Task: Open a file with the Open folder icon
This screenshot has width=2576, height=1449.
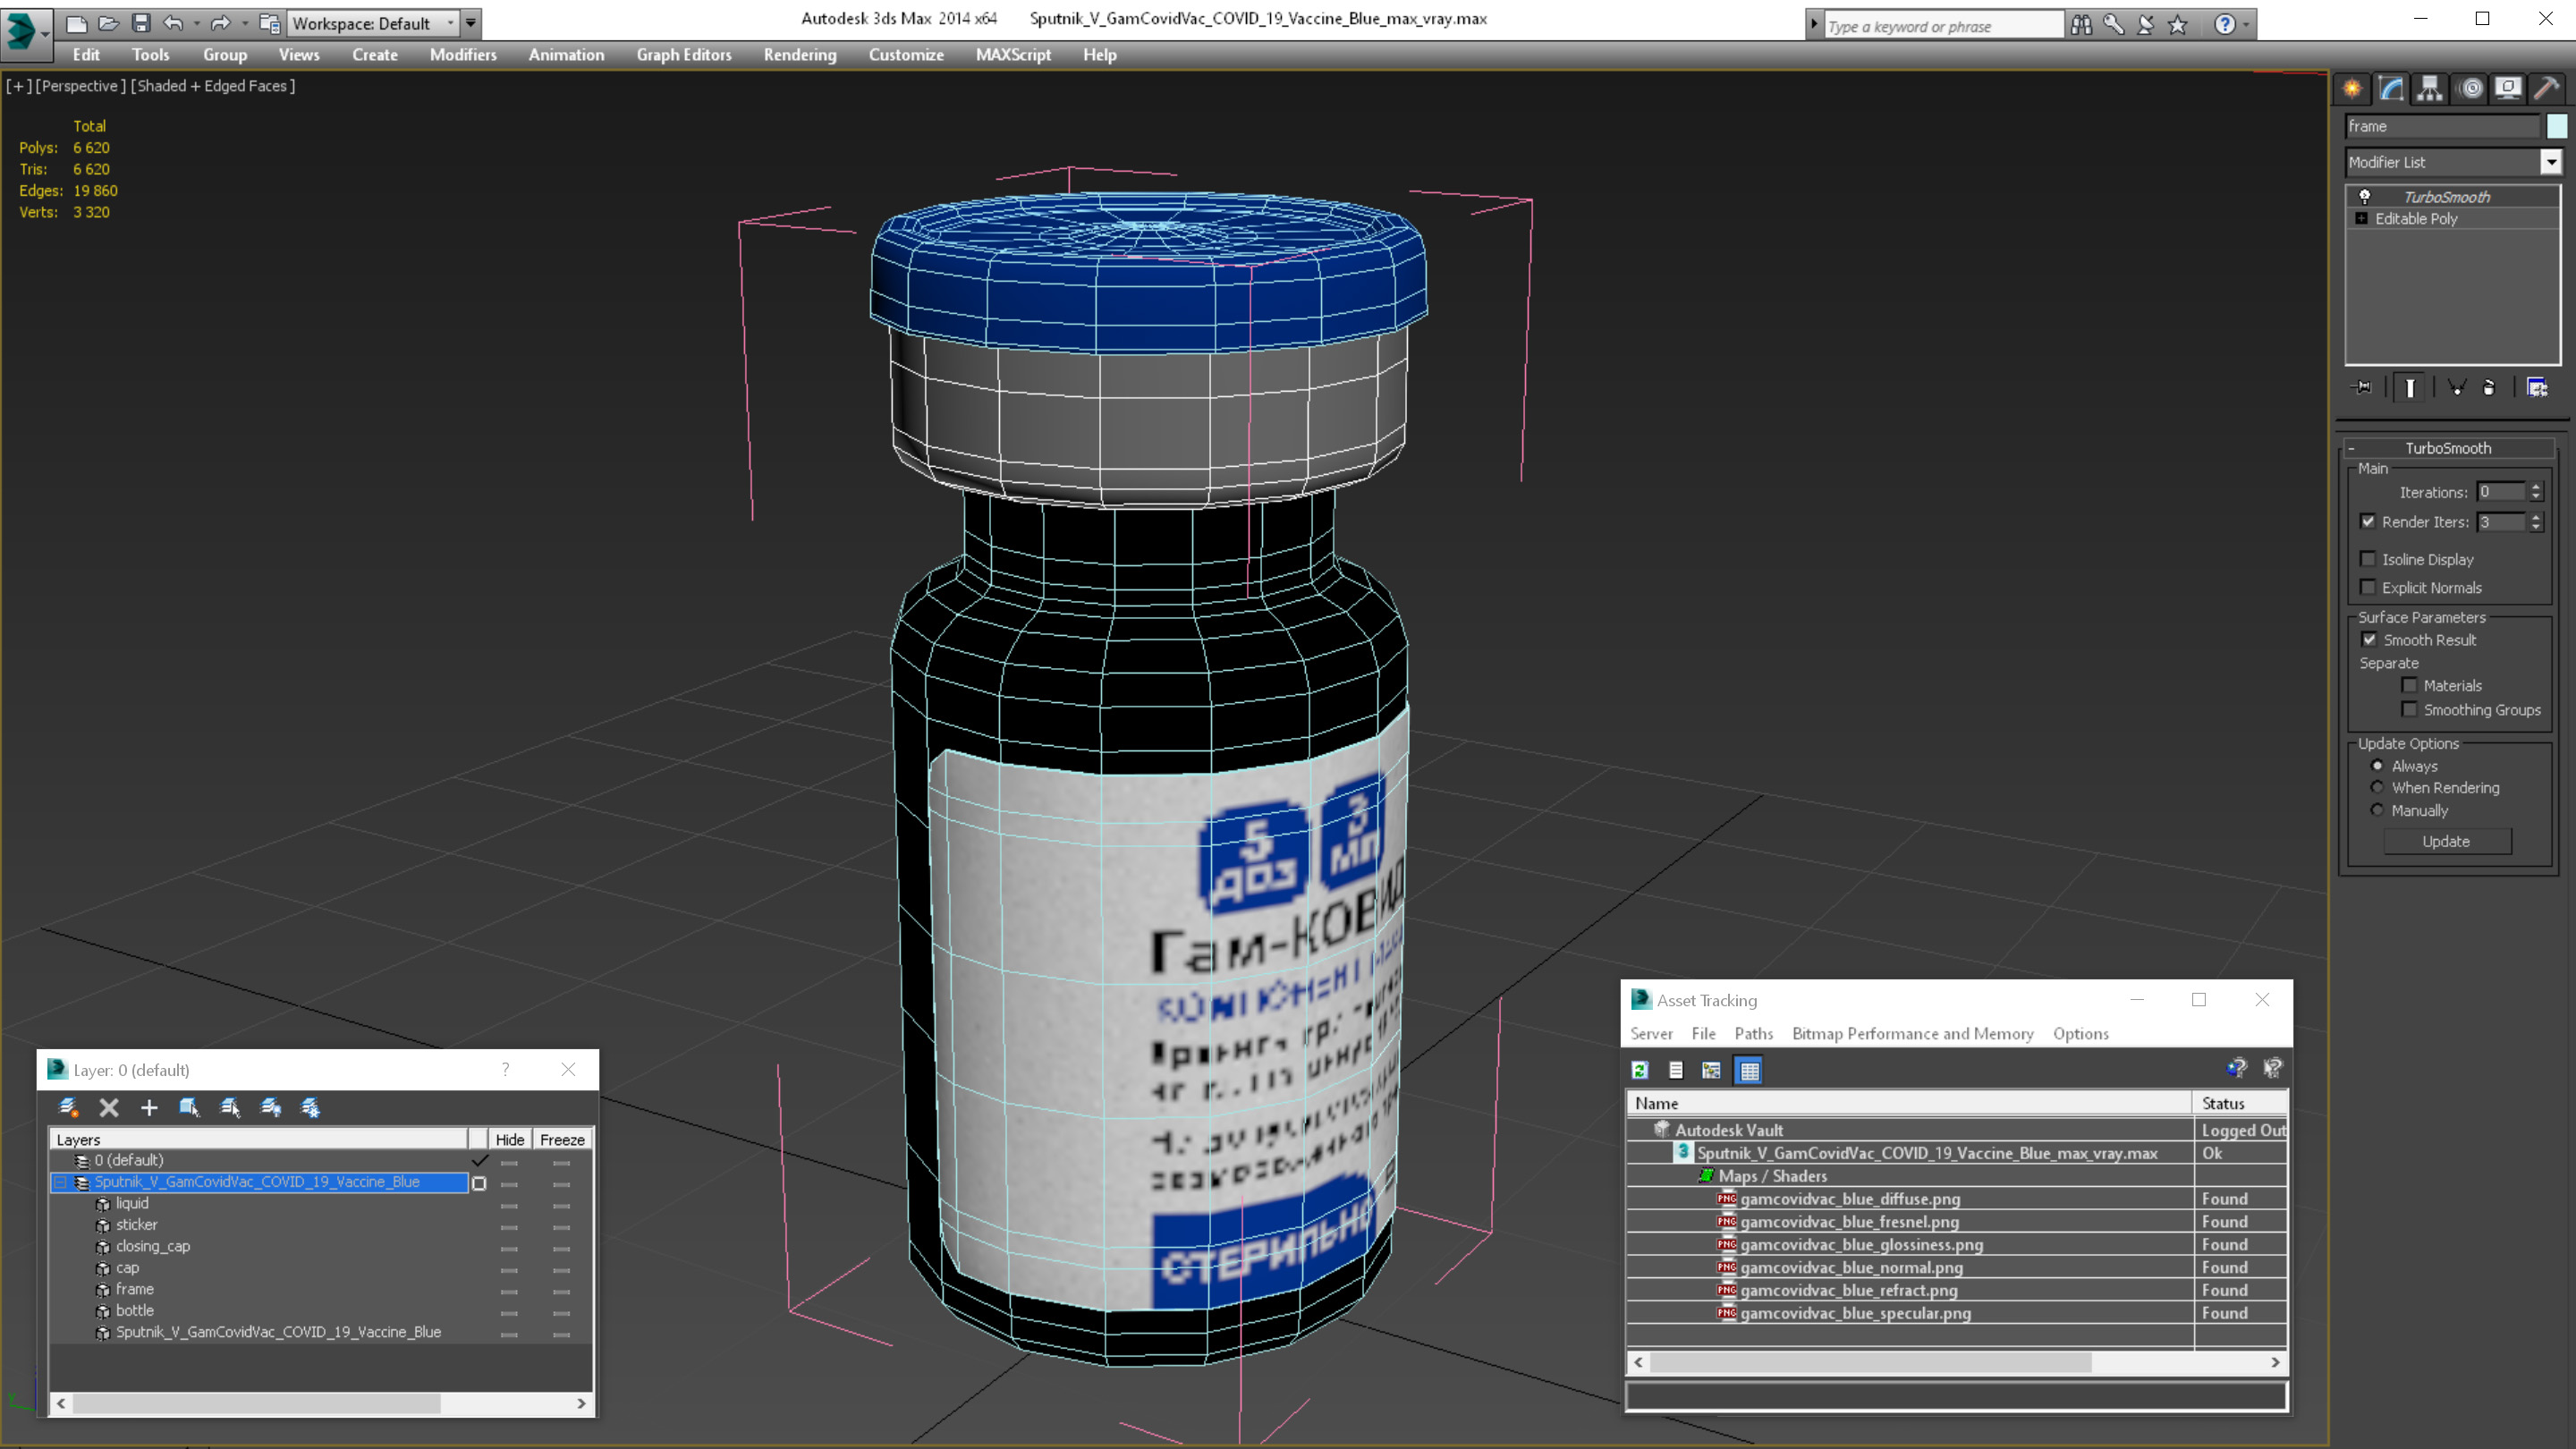Action: (108, 23)
